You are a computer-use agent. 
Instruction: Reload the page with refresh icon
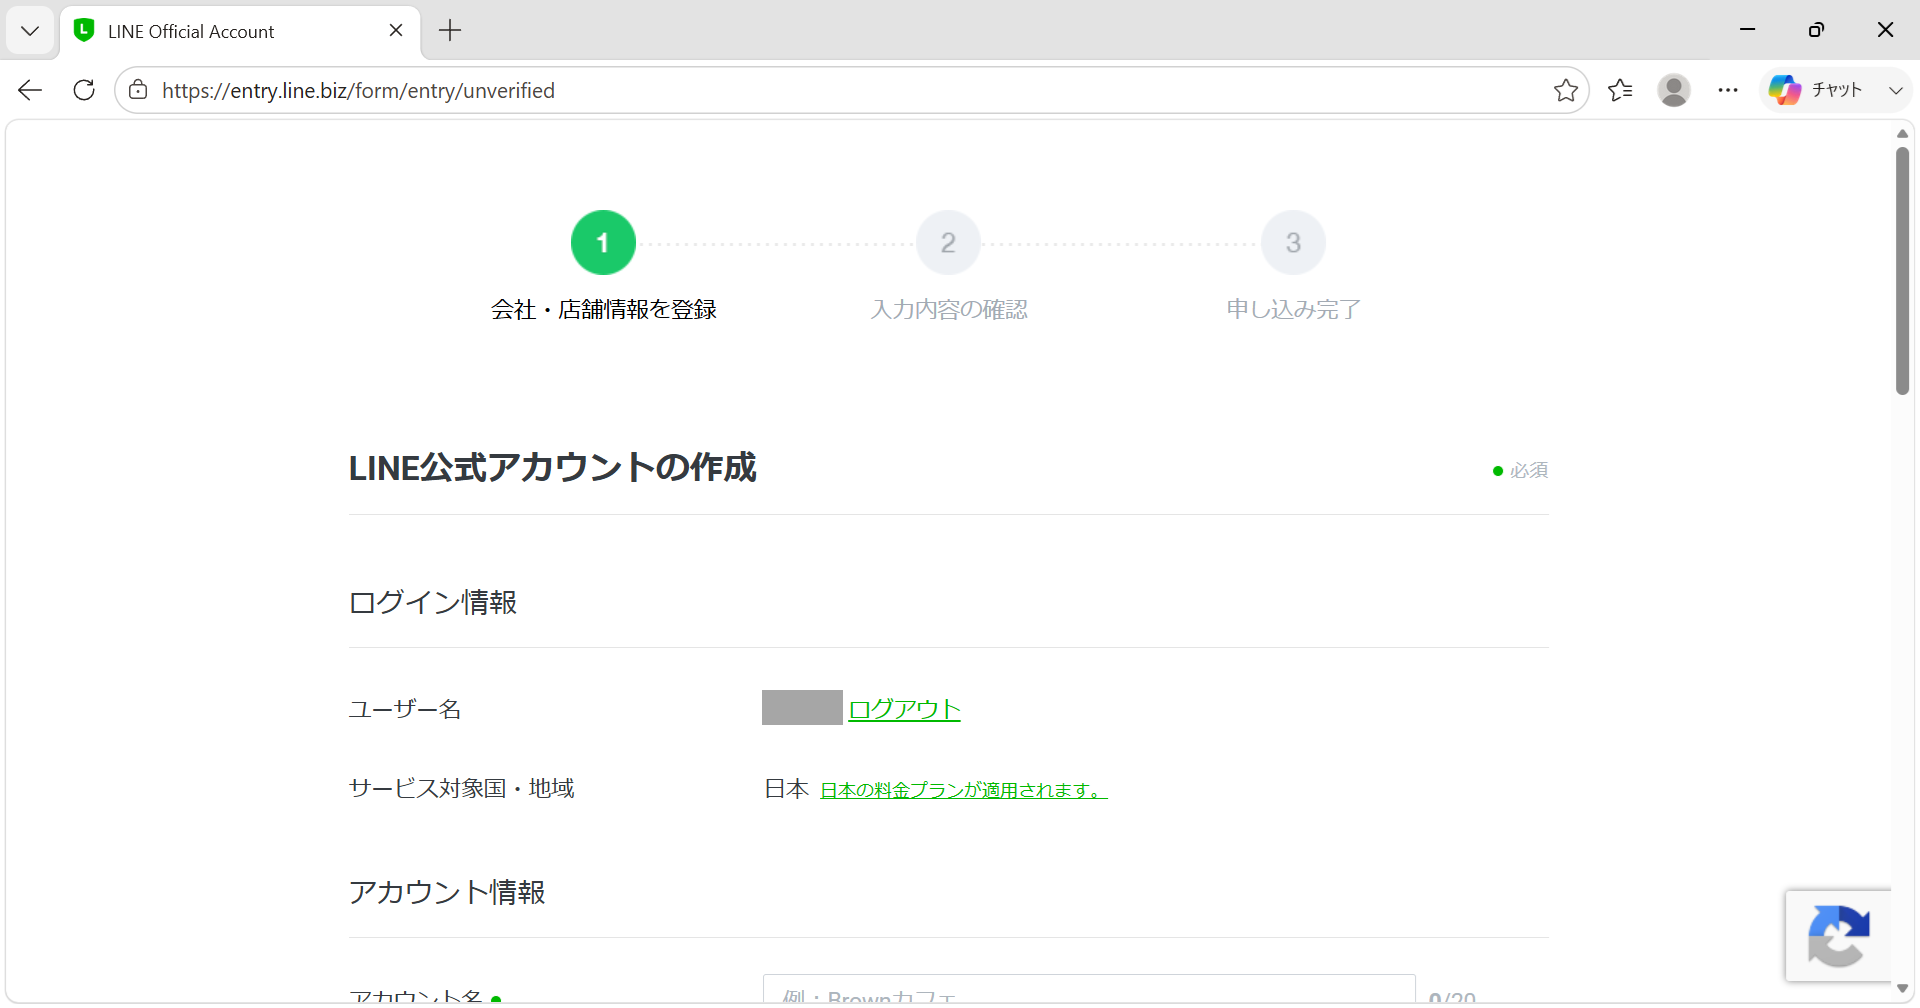84,90
